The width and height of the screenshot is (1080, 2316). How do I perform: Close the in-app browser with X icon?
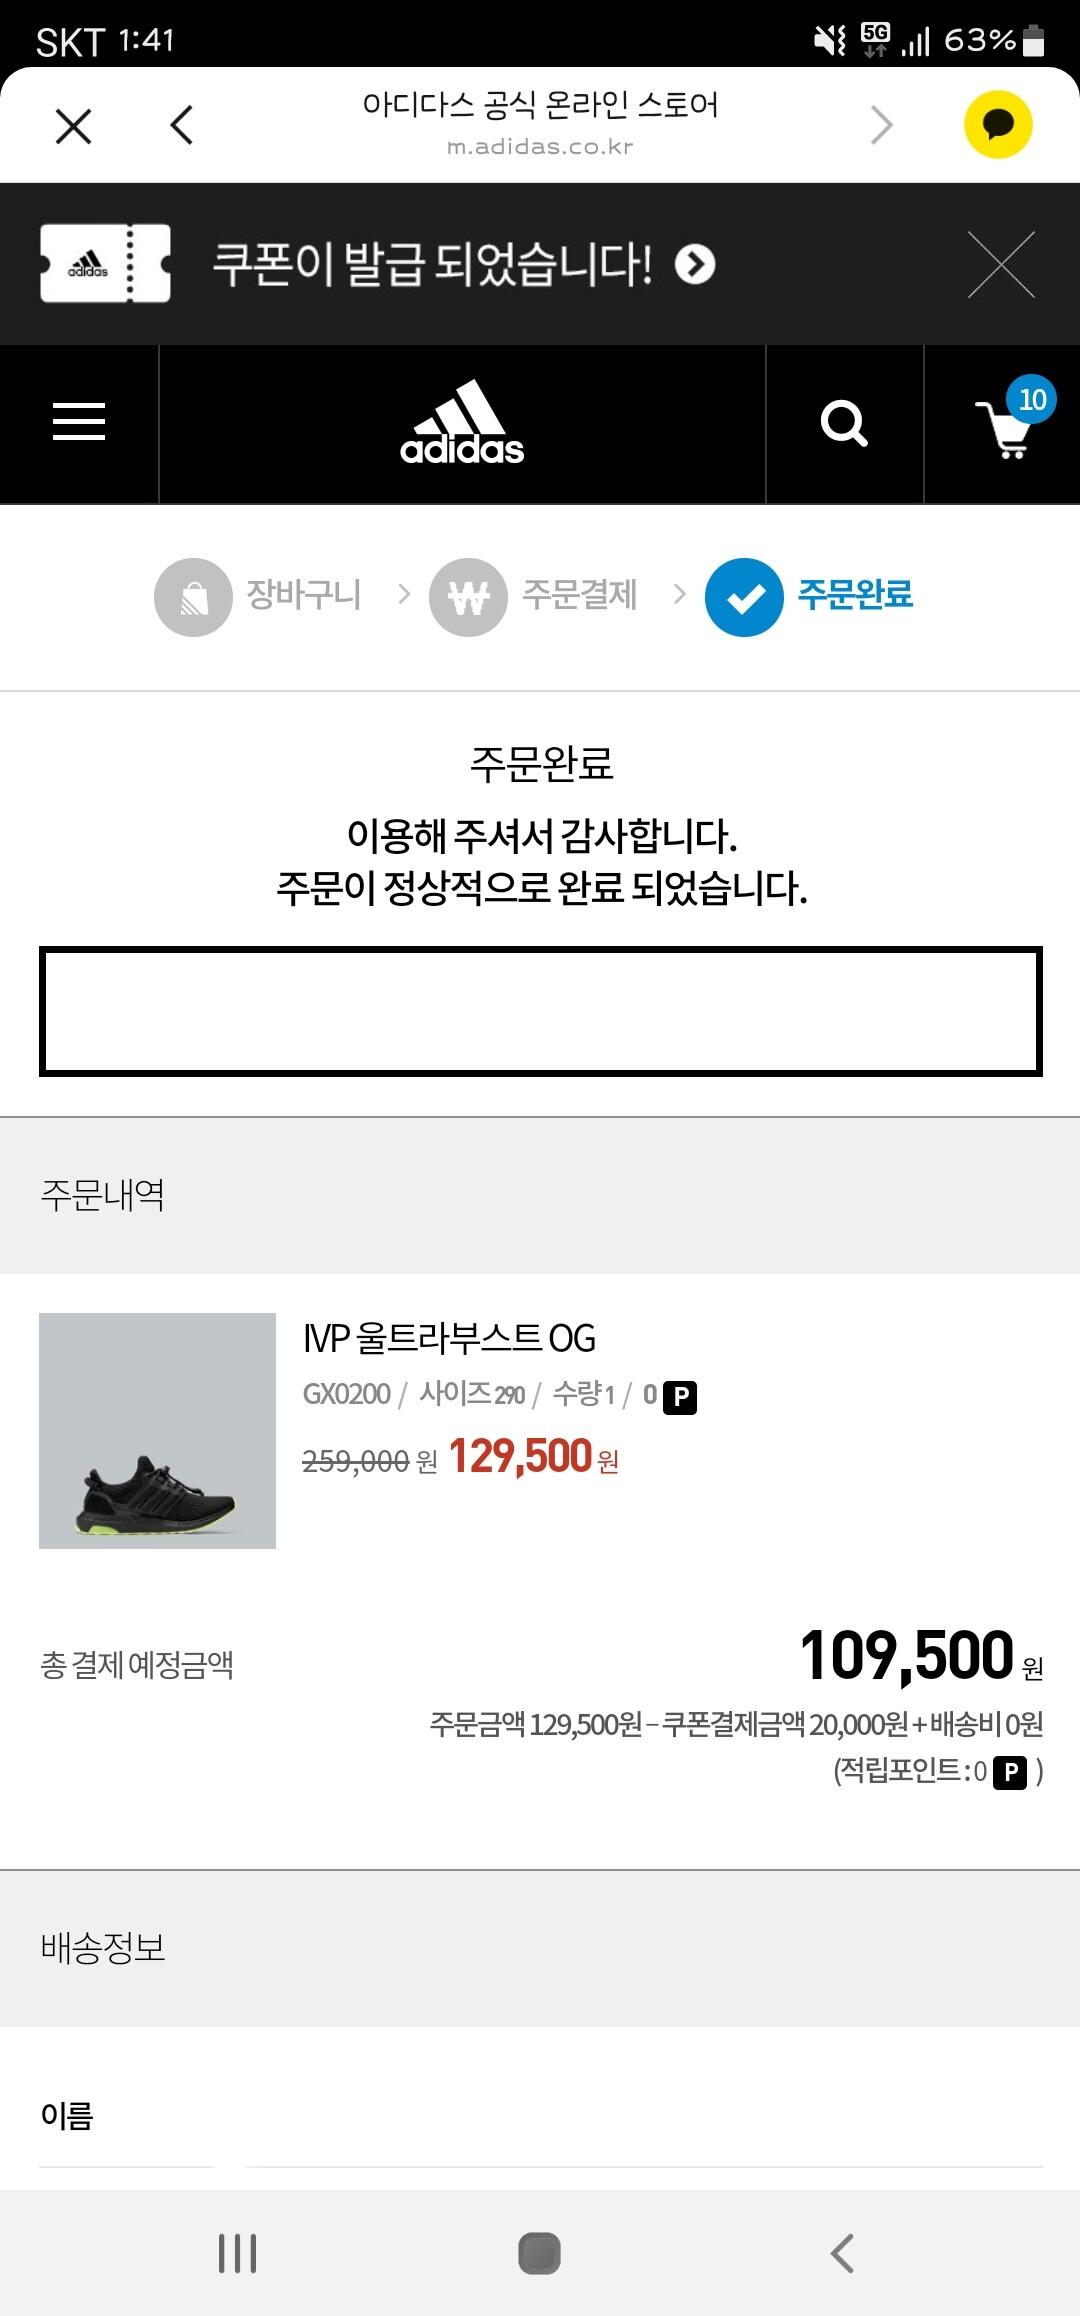[74, 126]
